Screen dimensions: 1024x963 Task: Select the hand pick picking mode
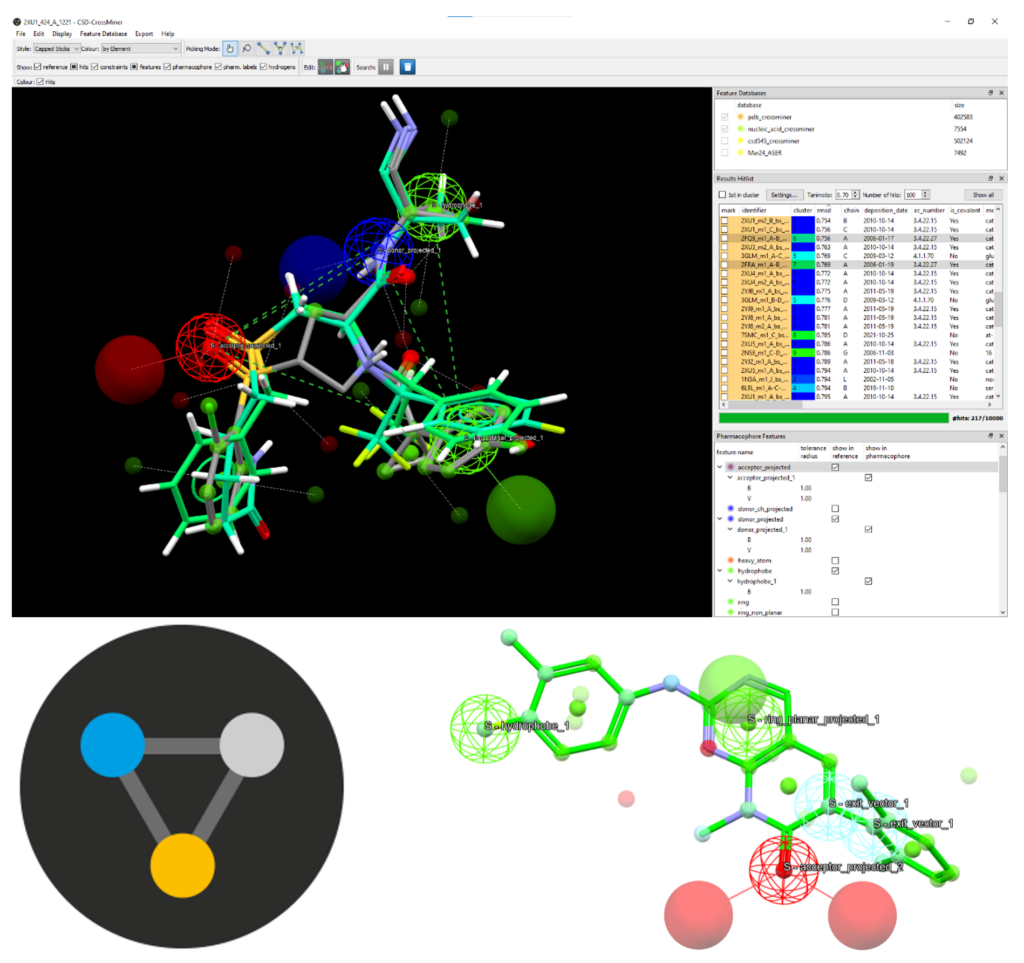[230, 48]
